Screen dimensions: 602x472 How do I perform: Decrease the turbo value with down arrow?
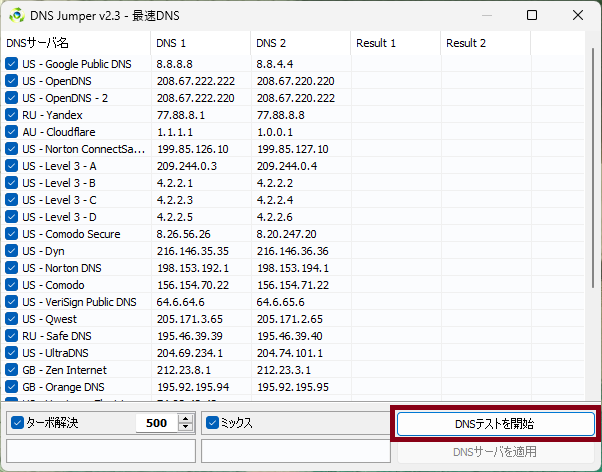point(184,428)
